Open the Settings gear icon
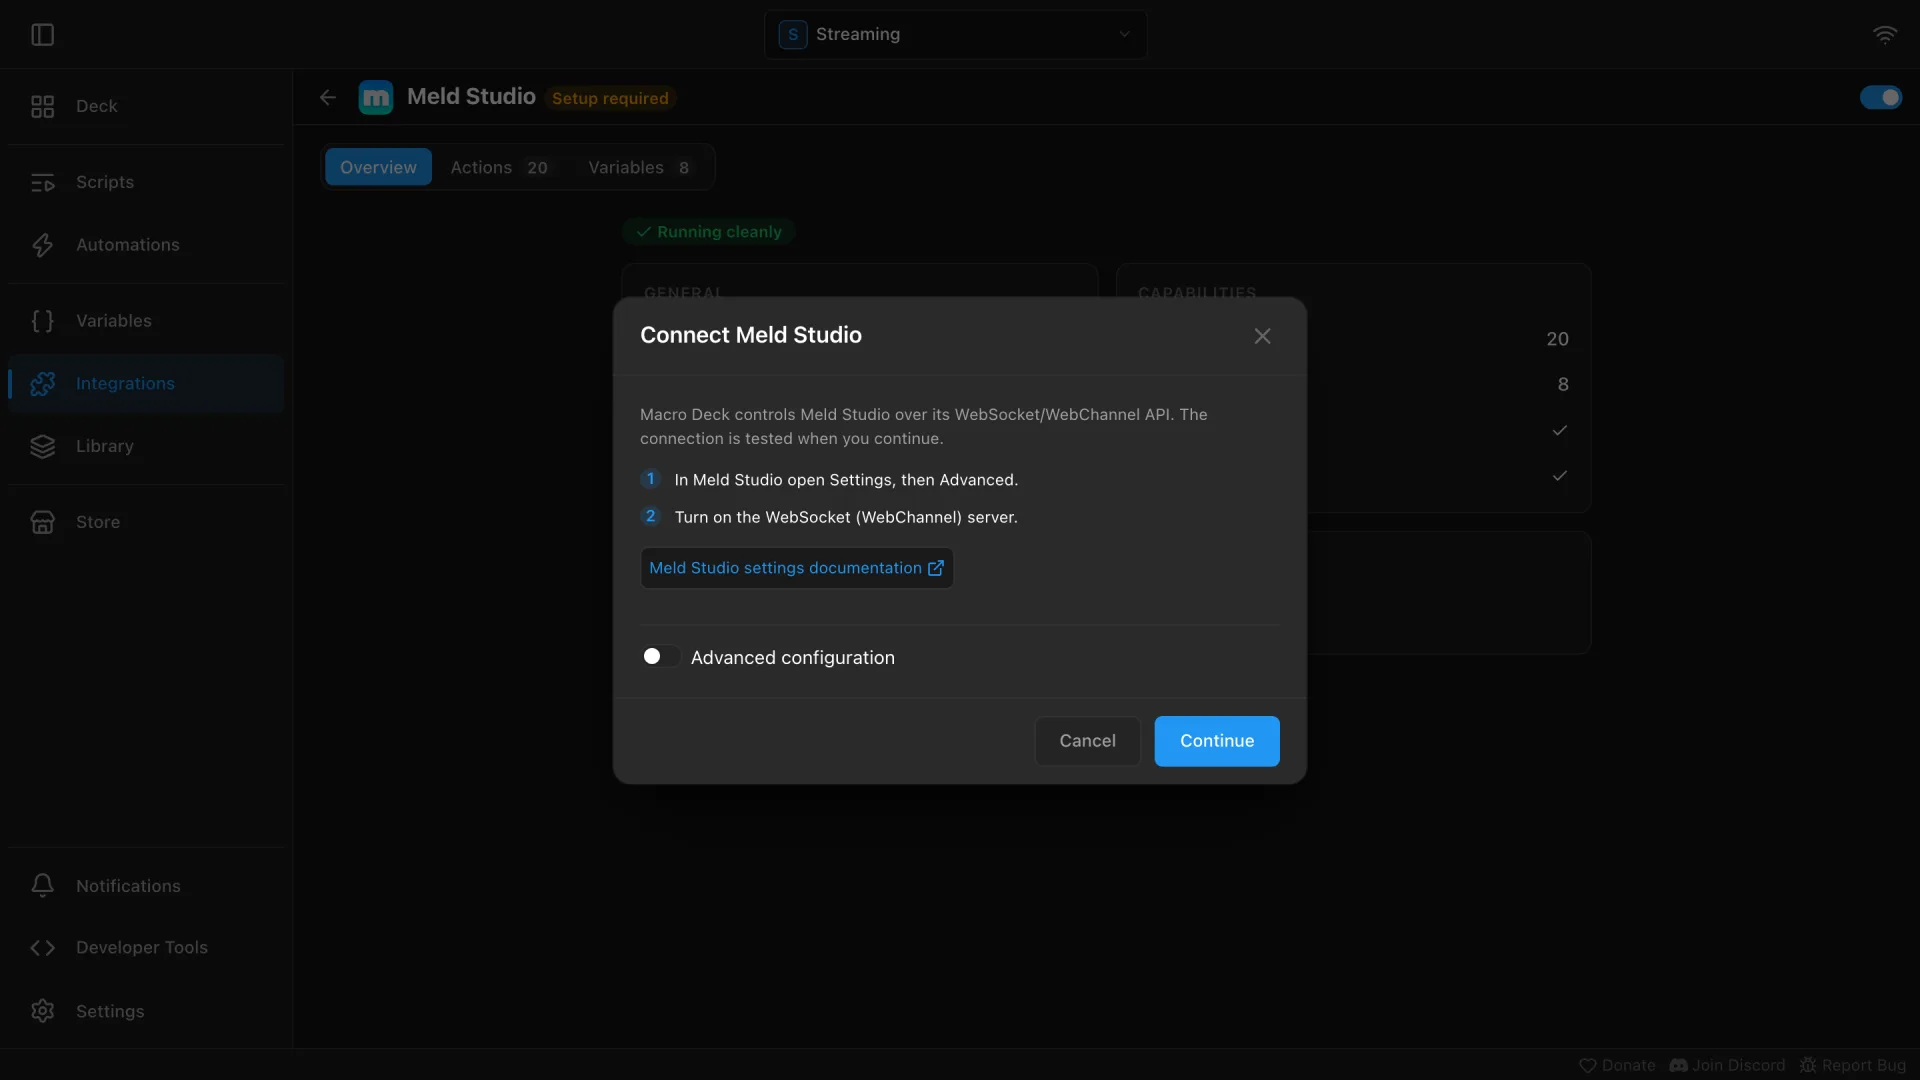Viewport: 1920px width, 1080px height. [x=42, y=1011]
